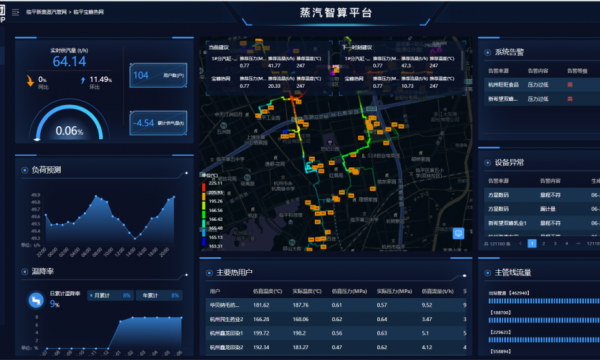Select the 199.72 row in 主要热用户 table

click(x=336, y=333)
